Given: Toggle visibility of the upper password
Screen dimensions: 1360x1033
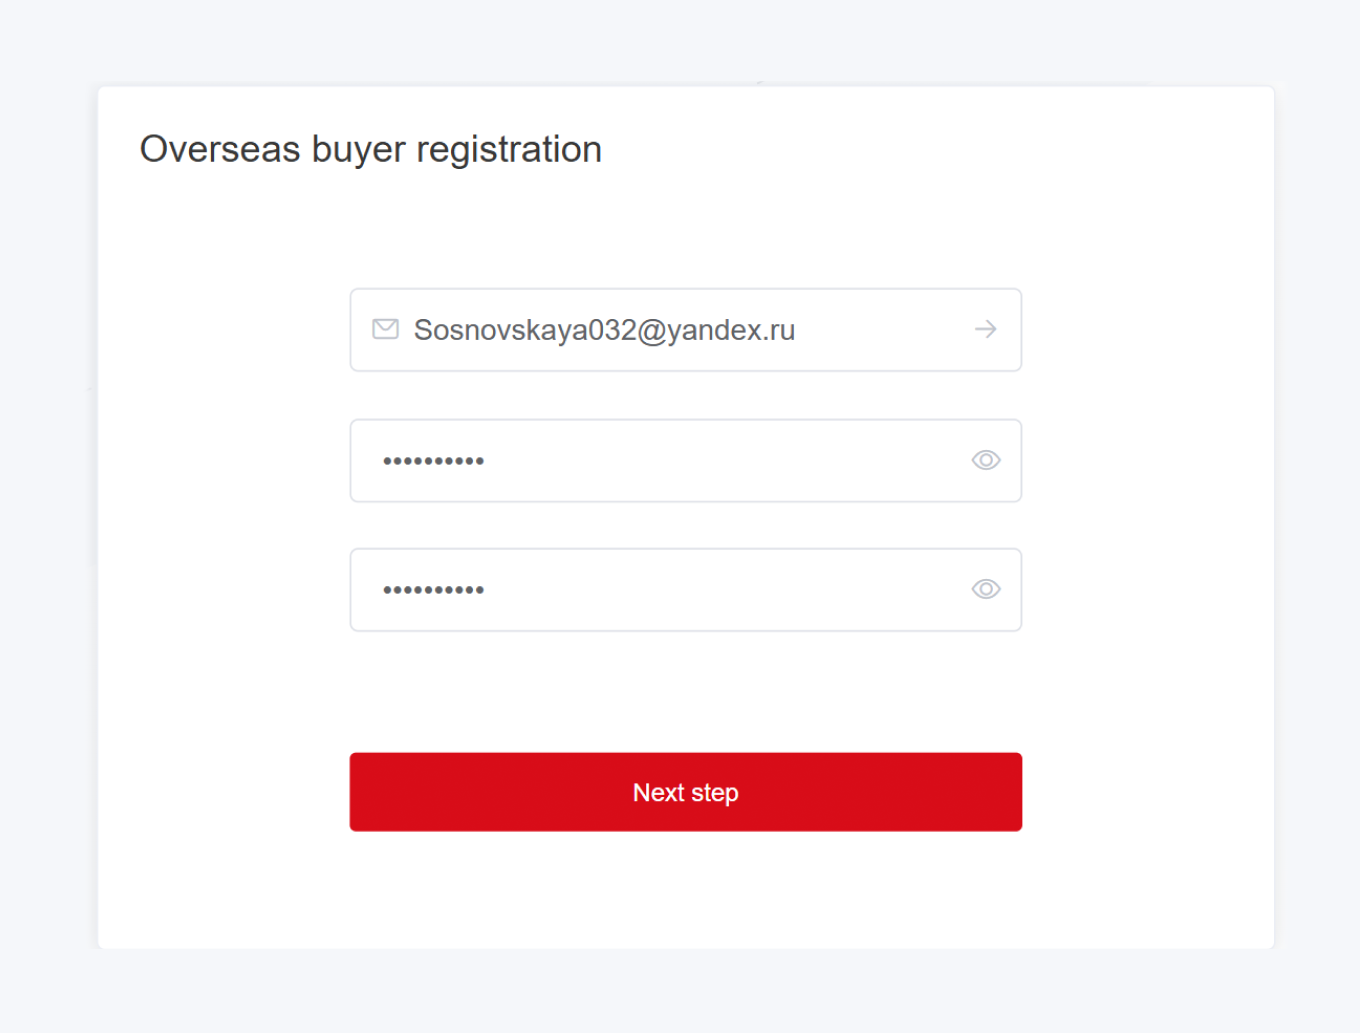Looking at the screenshot, I should click(985, 460).
